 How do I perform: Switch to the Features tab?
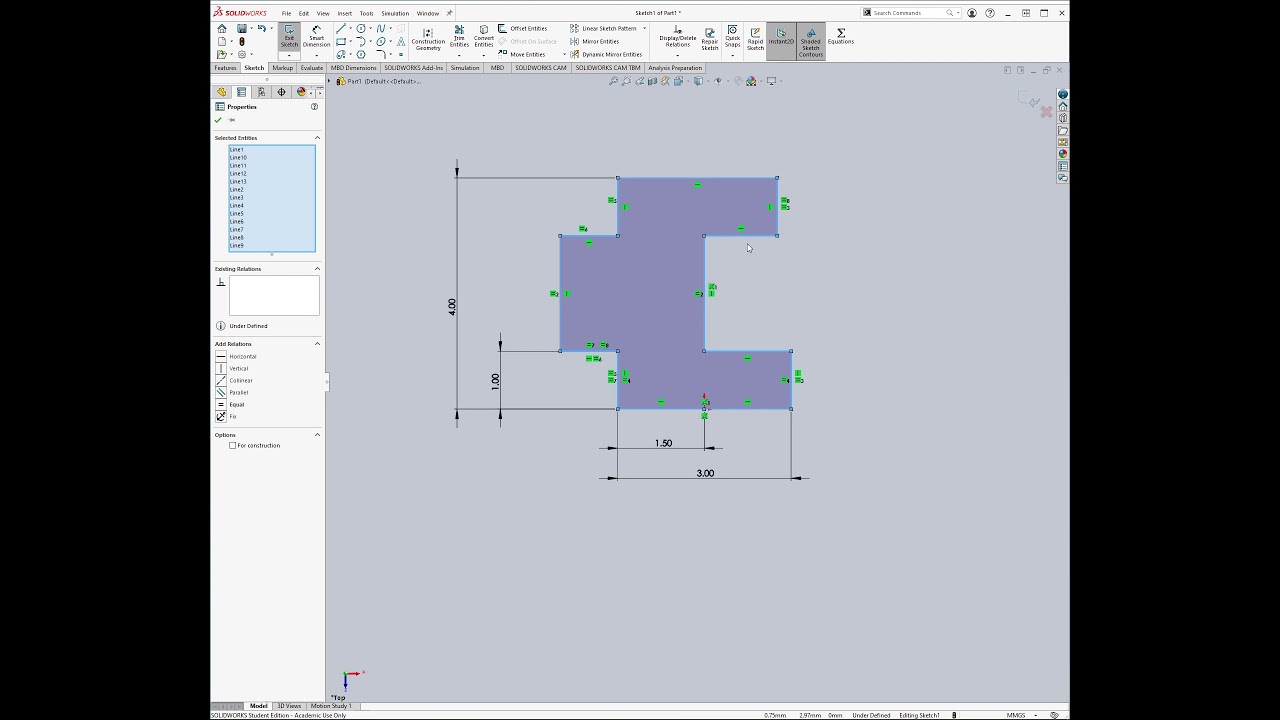[225, 68]
